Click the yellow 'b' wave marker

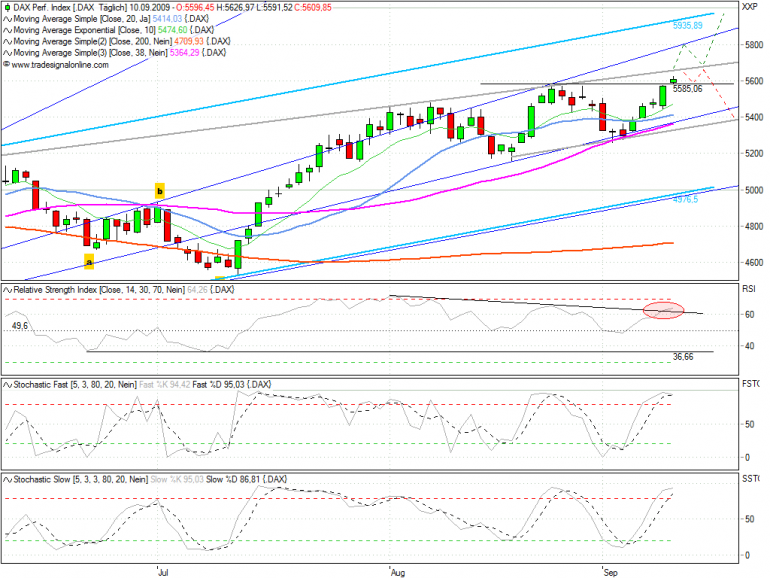point(160,191)
